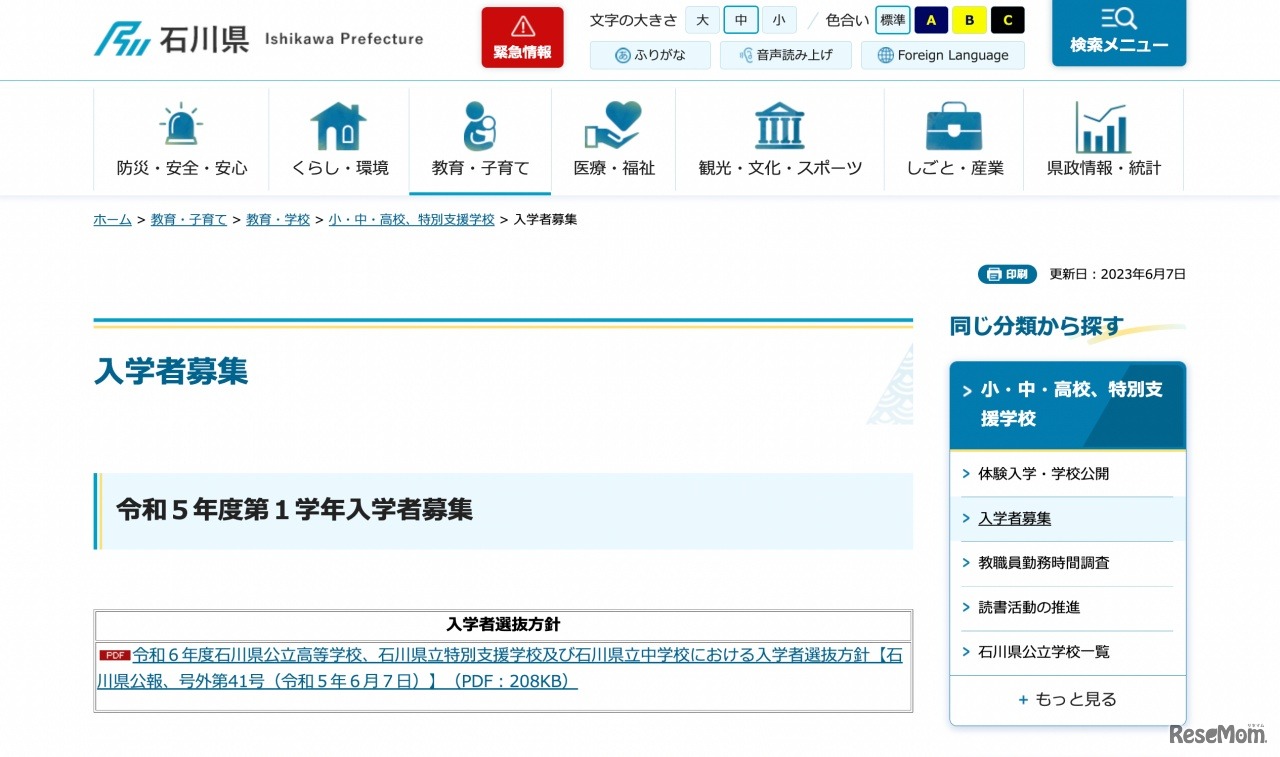Screen dimensions: 1280x757
Task: Click the red 緊急情報 button
Action: point(521,36)
